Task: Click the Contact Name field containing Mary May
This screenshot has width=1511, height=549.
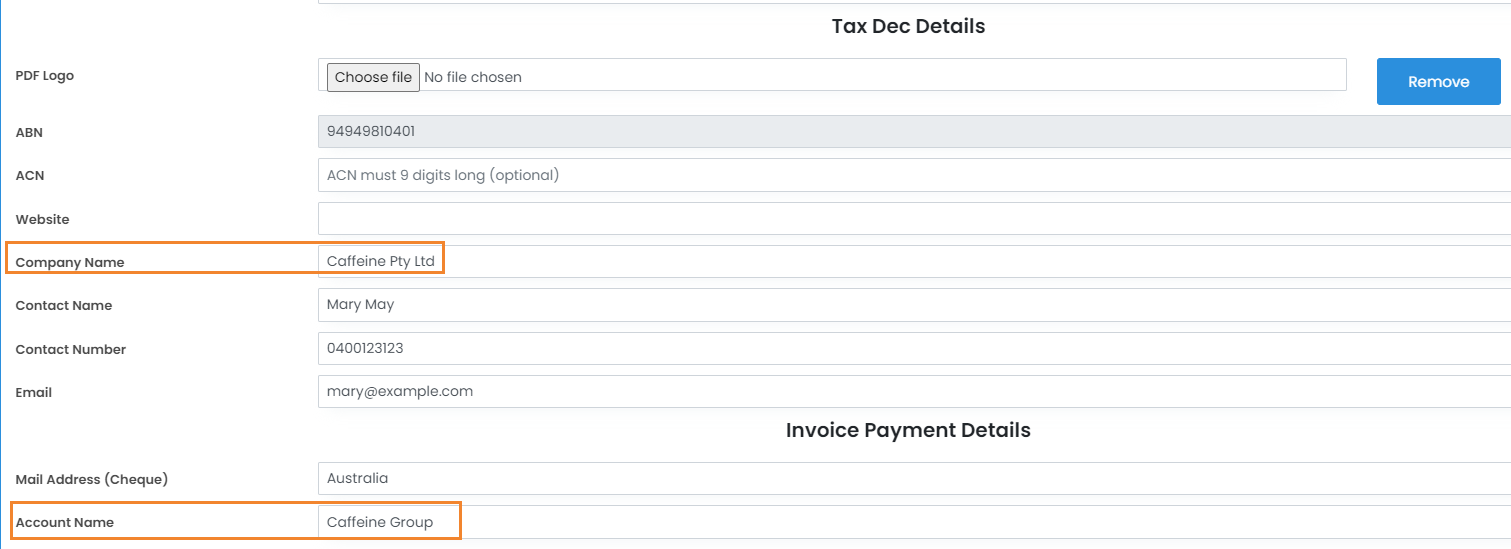Action: coord(900,305)
